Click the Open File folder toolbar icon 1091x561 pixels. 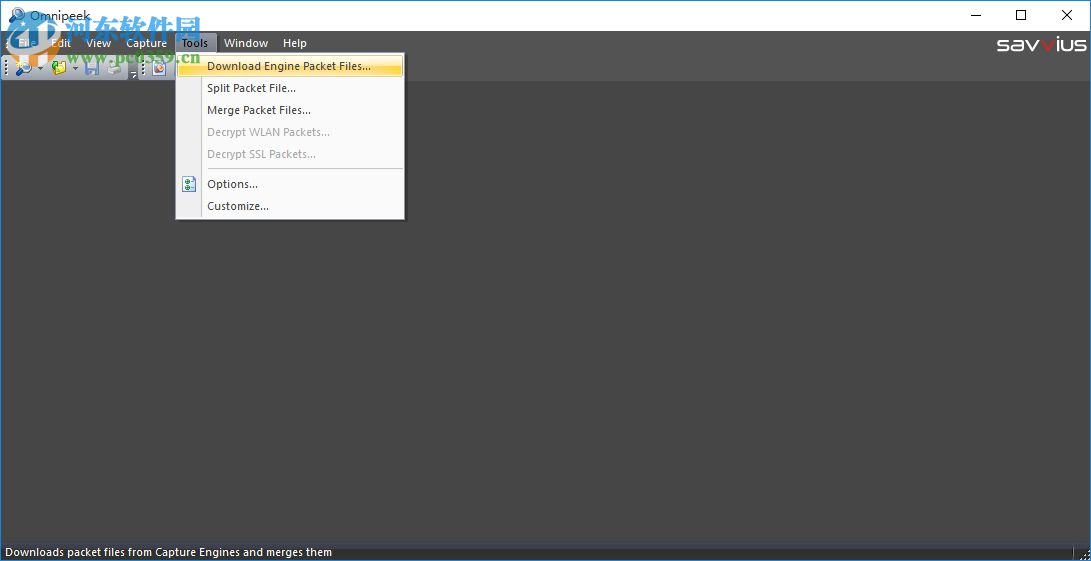(x=60, y=68)
